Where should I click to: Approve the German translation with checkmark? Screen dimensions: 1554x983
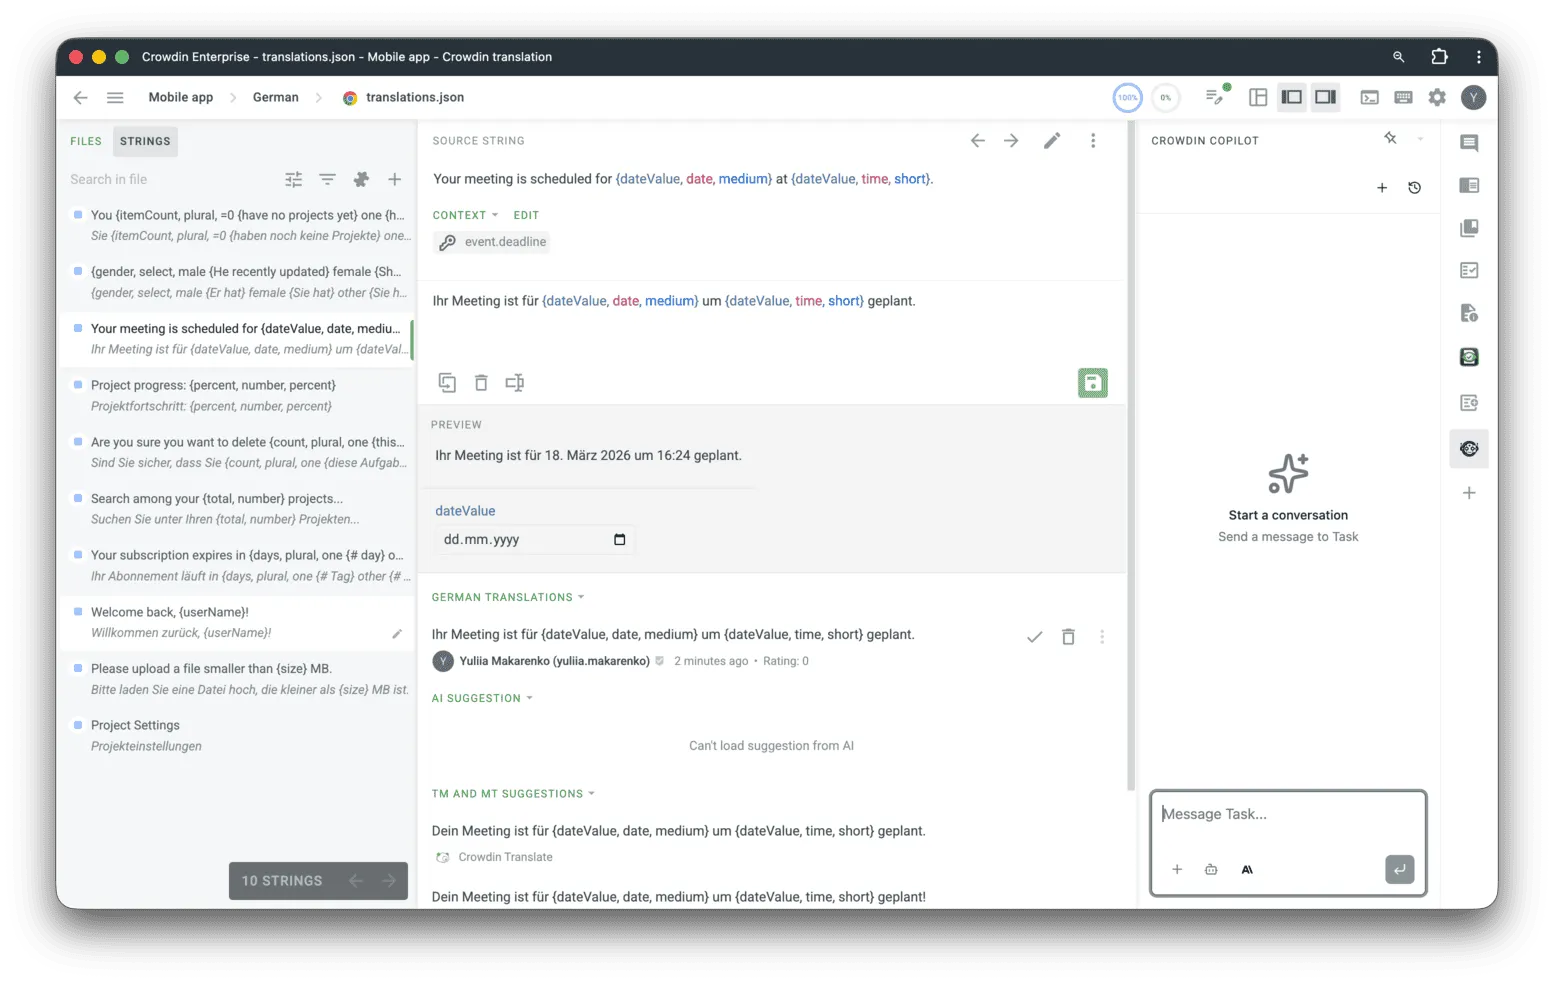coord(1034,637)
